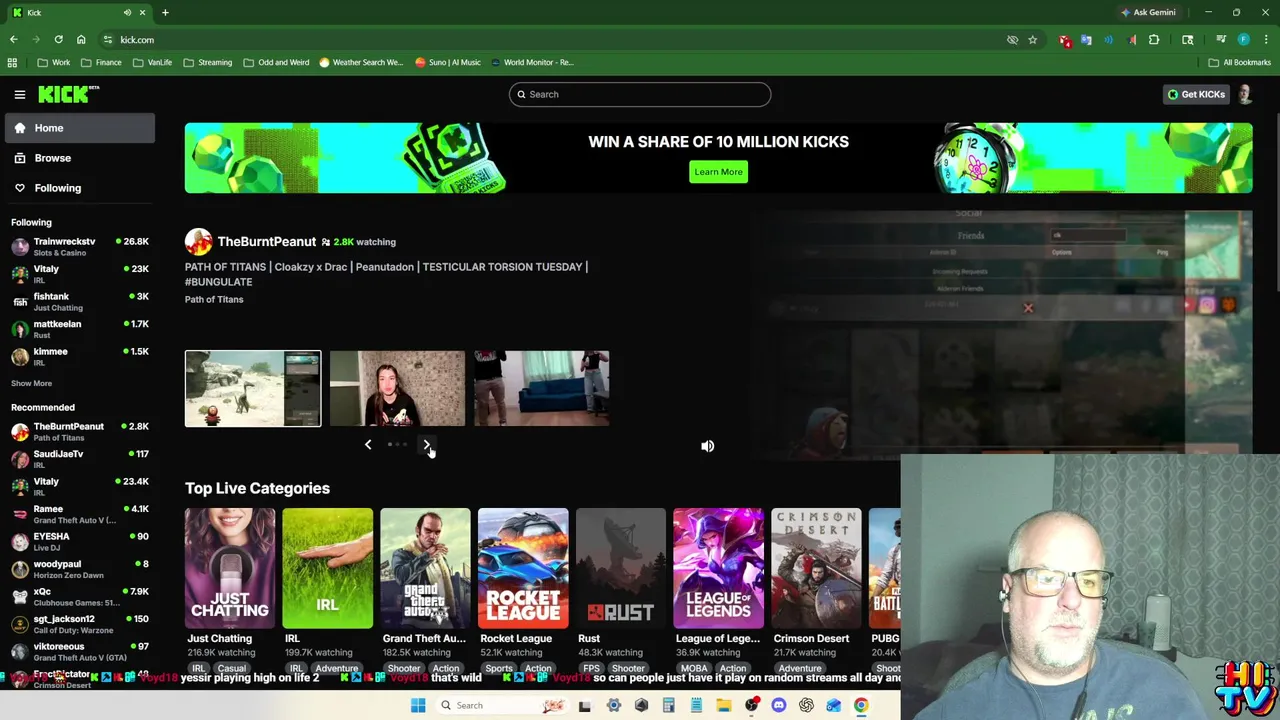Open the Work bookmarks folder
Image resolution: width=1280 pixels, height=720 pixels.
coord(54,62)
